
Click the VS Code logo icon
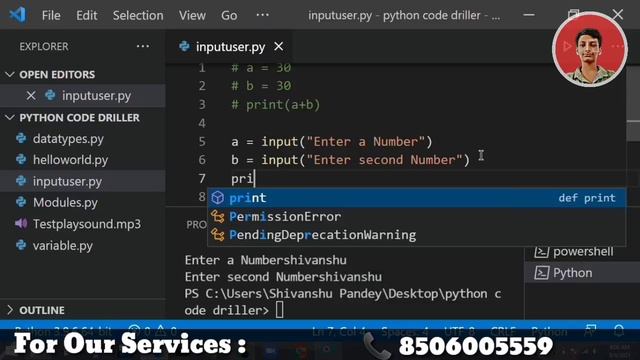coord(17,15)
